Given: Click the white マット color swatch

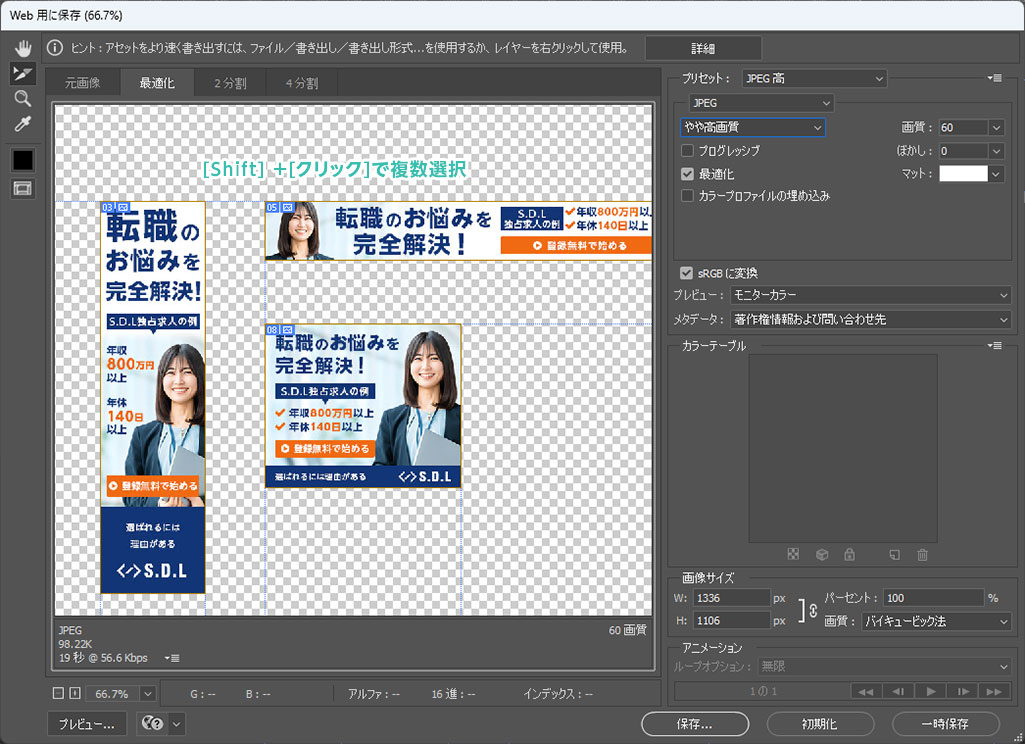Looking at the screenshot, I should point(962,174).
